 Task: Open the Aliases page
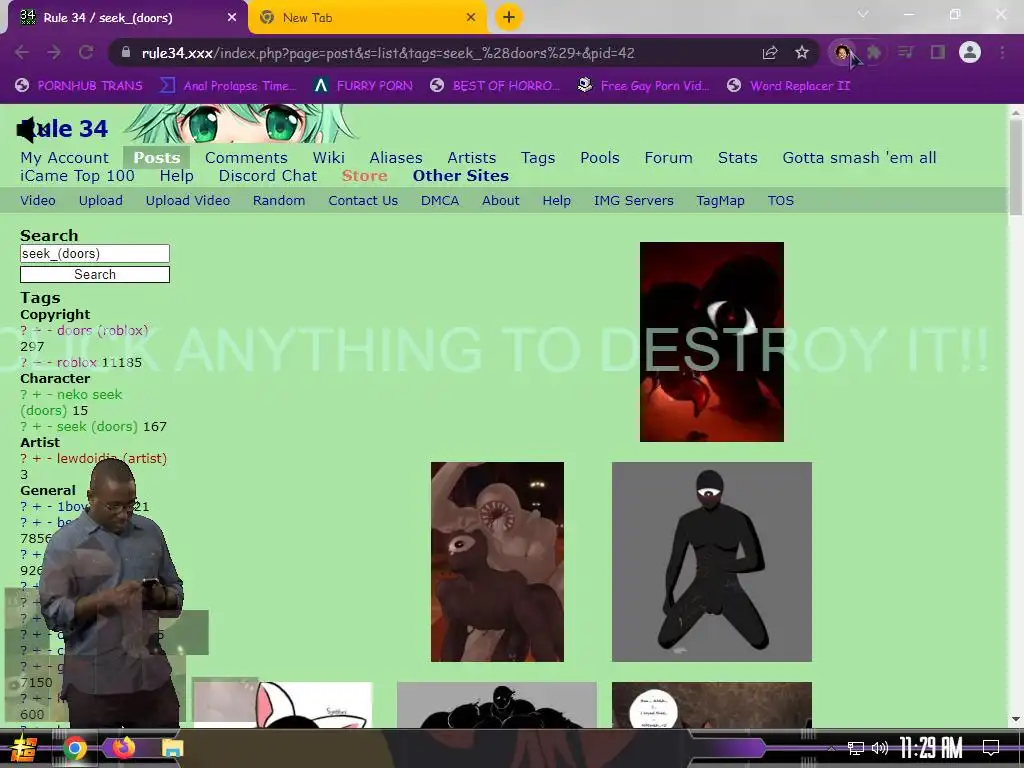pyautogui.click(x=396, y=157)
